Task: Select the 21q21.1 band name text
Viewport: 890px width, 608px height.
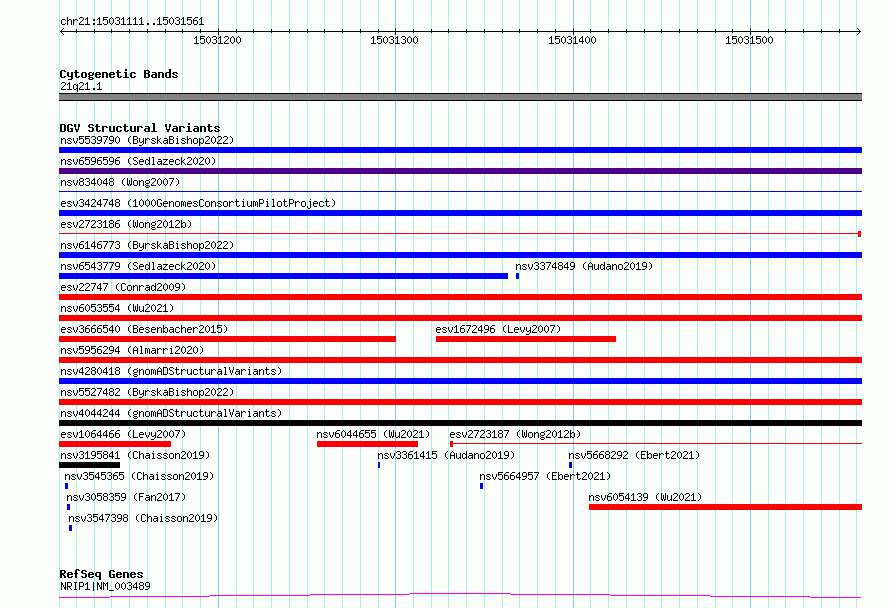Action: [81, 86]
